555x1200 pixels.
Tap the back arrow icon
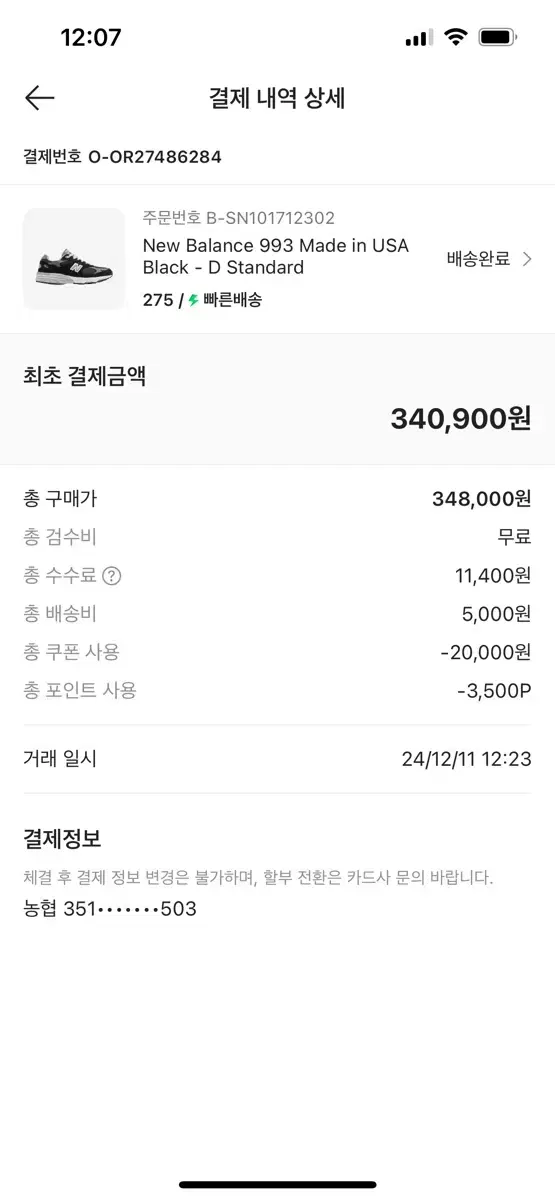[x=39, y=97]
